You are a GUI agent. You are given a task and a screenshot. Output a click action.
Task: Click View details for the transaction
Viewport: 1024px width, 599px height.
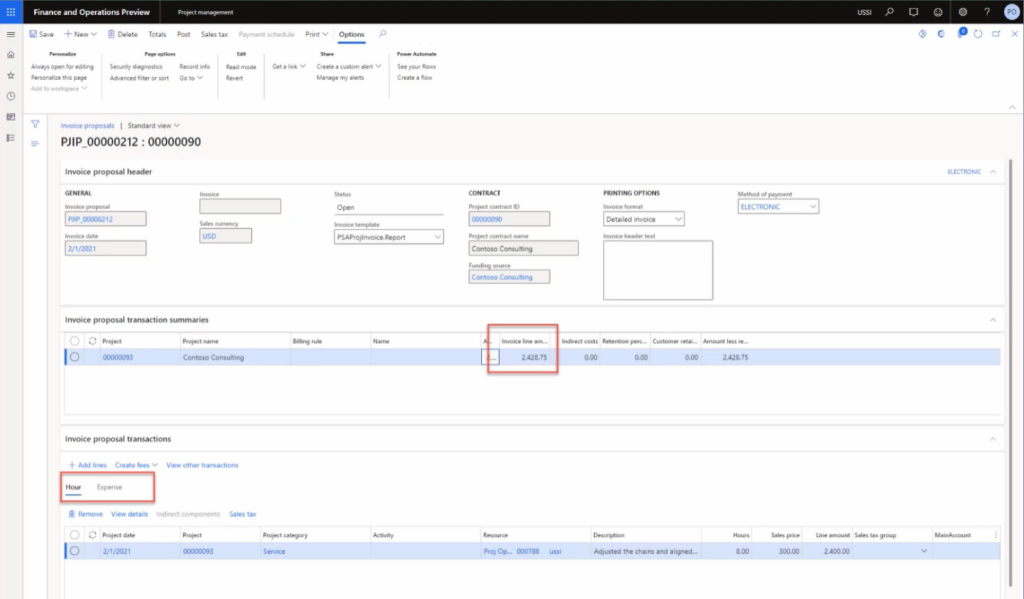(x=129, y=514)
